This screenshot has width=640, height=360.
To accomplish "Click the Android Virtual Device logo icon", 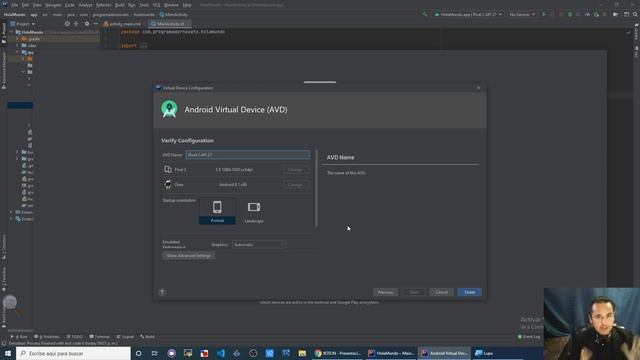I will tap(169, 109).
